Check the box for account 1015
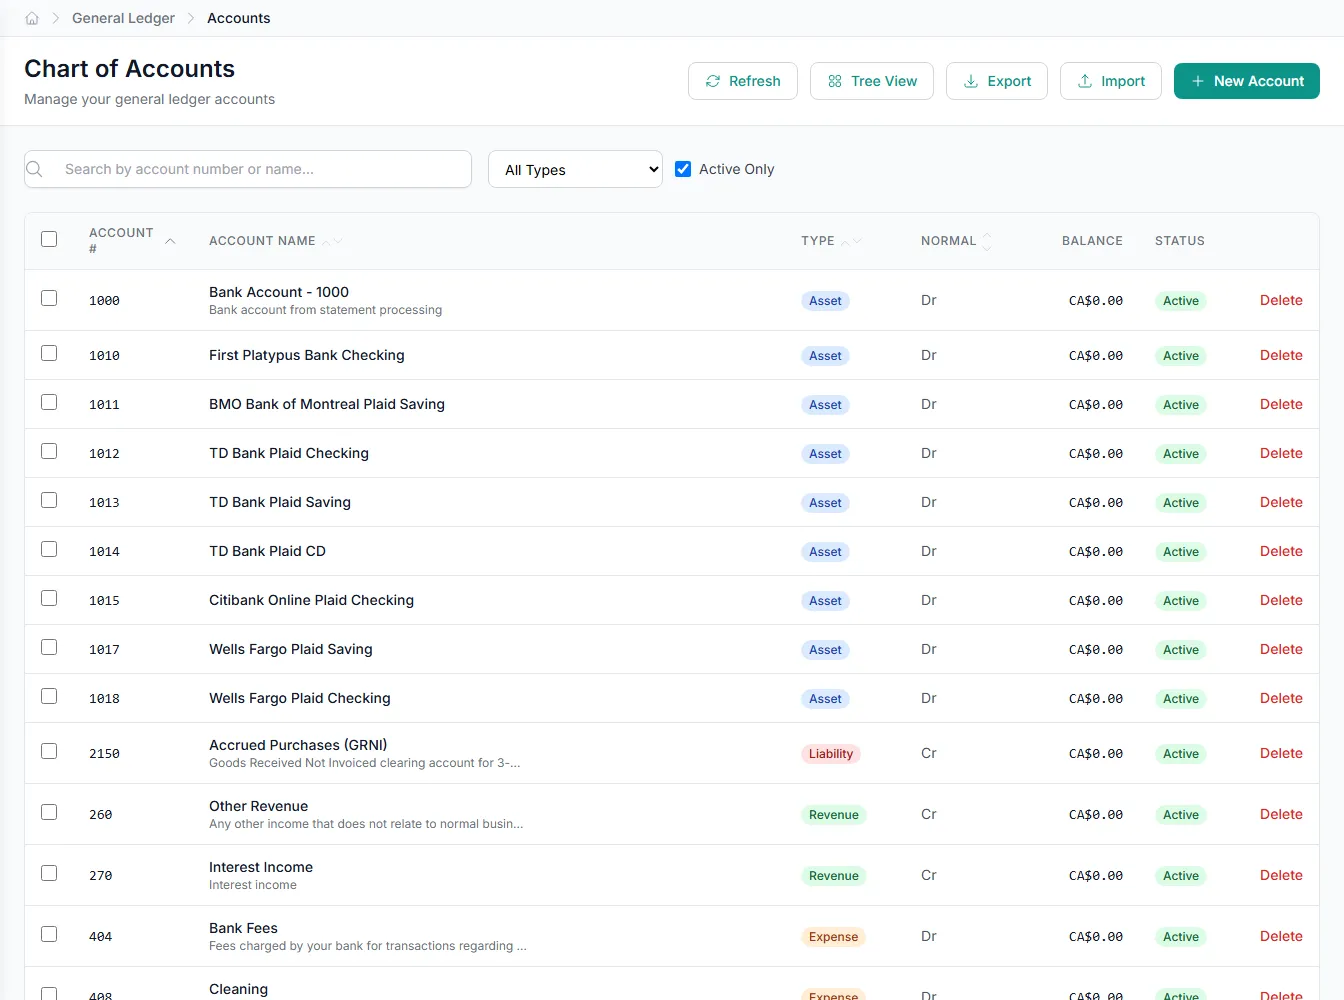 (x=49, y=598)
